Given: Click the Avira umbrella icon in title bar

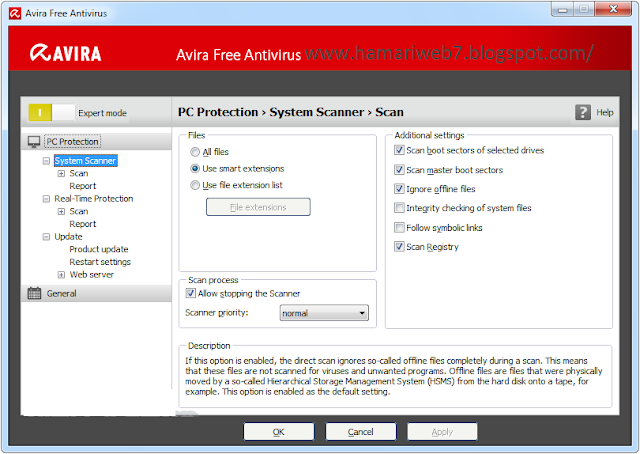Looking at the screenshot, I should (x=15, y=13).
